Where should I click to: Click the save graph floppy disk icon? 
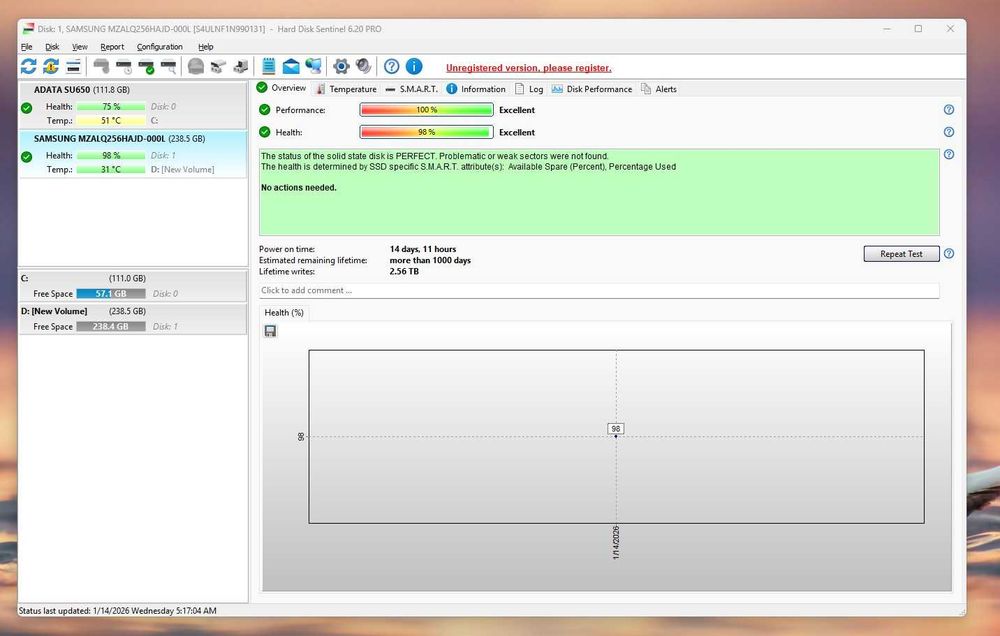(x=270, y=330)
